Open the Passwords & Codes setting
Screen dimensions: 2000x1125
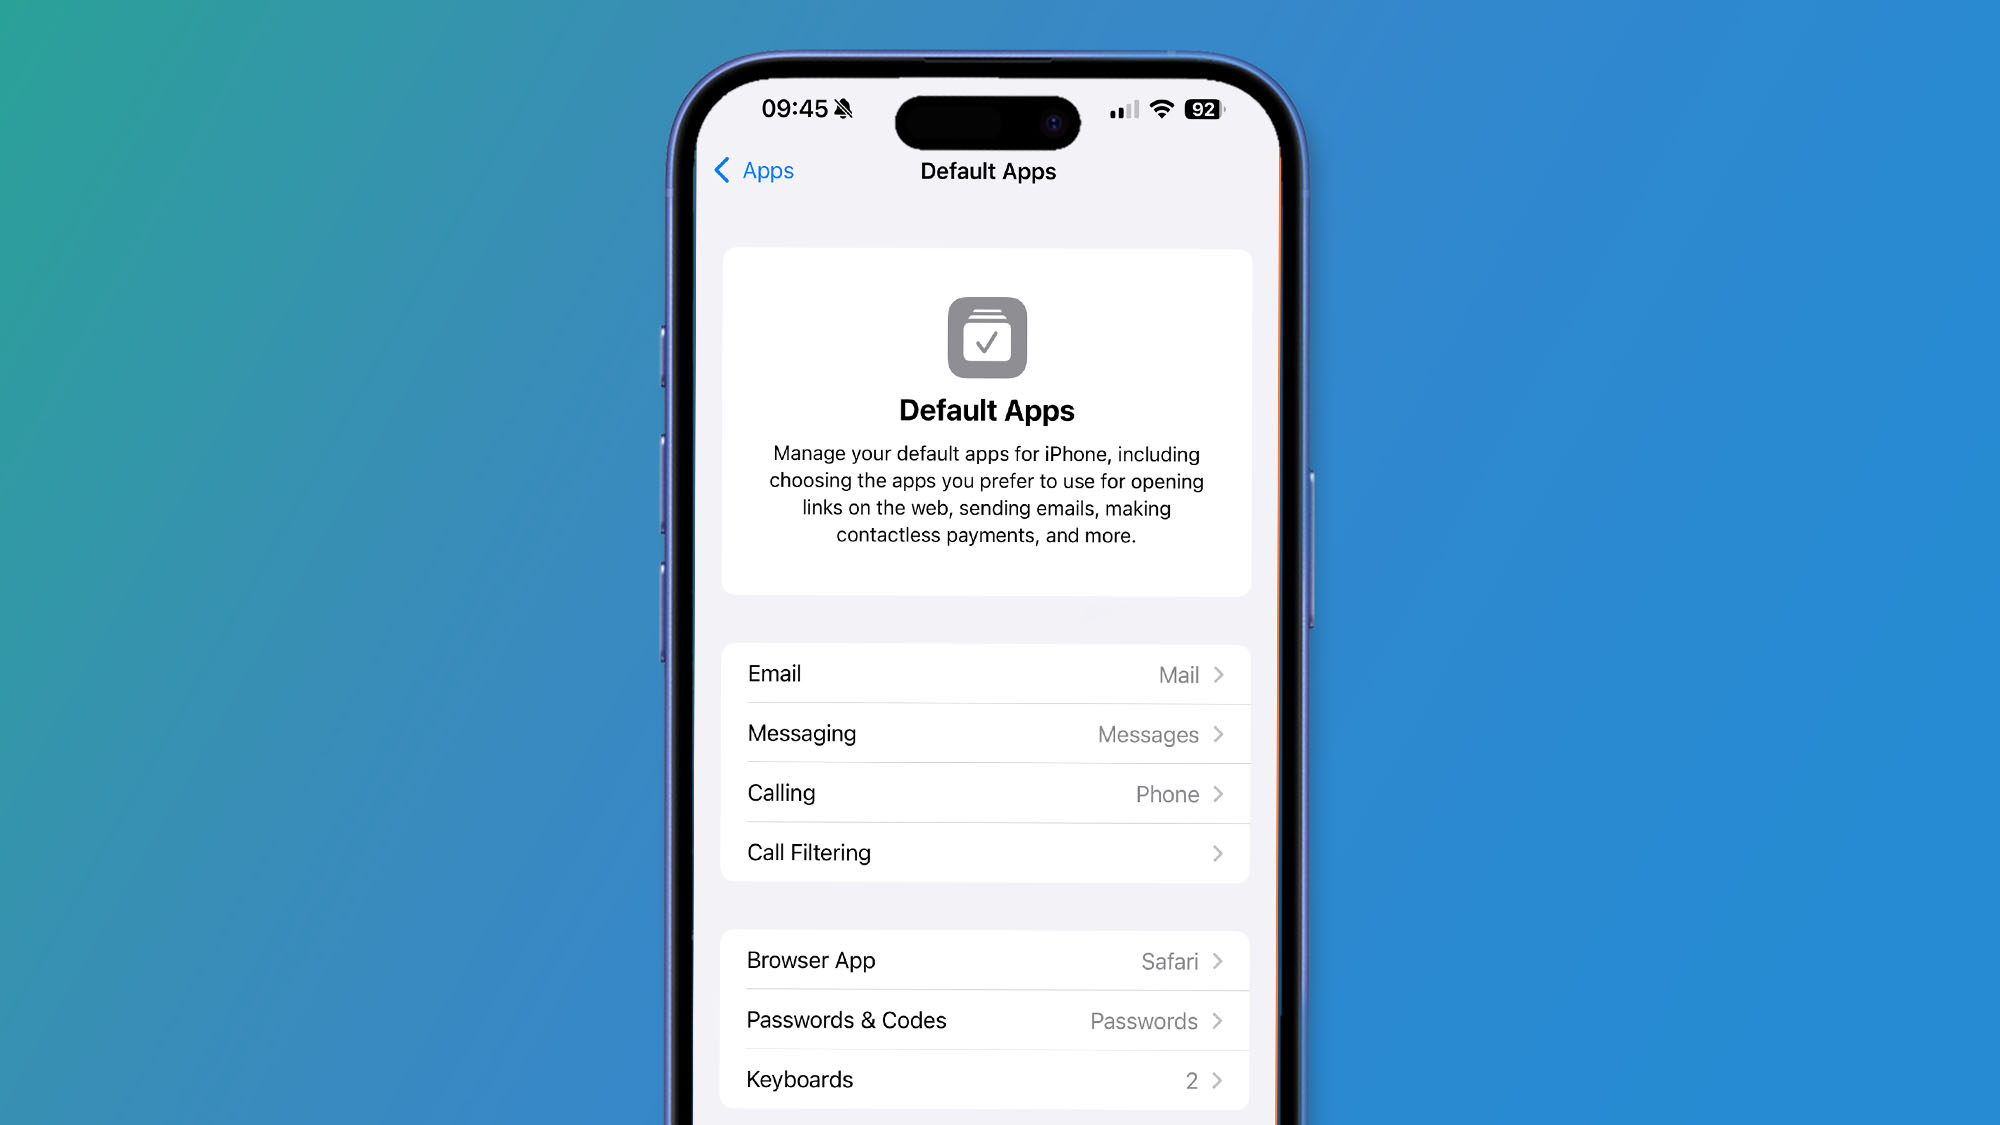[x=986, y=1021]
